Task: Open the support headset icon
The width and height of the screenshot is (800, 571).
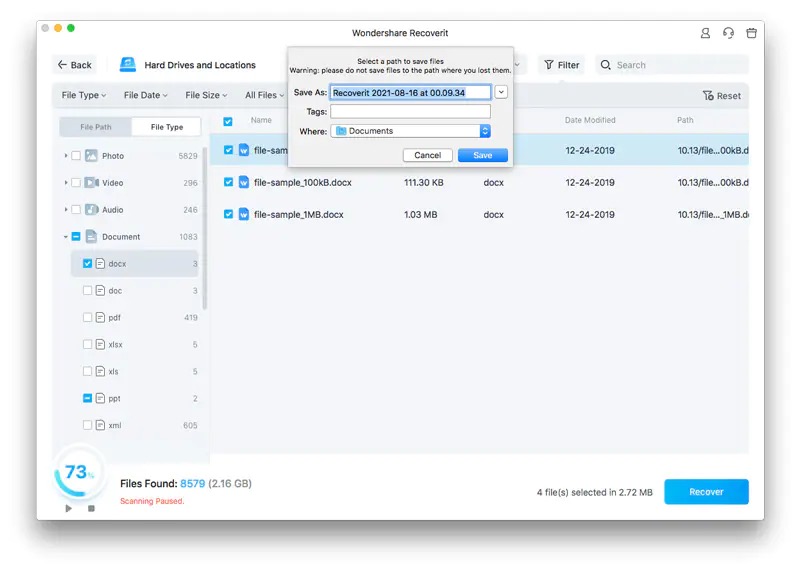Action: click(728, 33)
